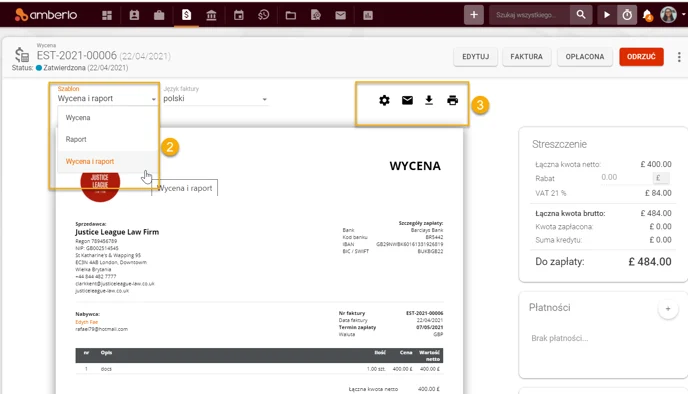
Task: Send estimate by email envelope icon
Action: pyautogui.click(x=407, y=100)
